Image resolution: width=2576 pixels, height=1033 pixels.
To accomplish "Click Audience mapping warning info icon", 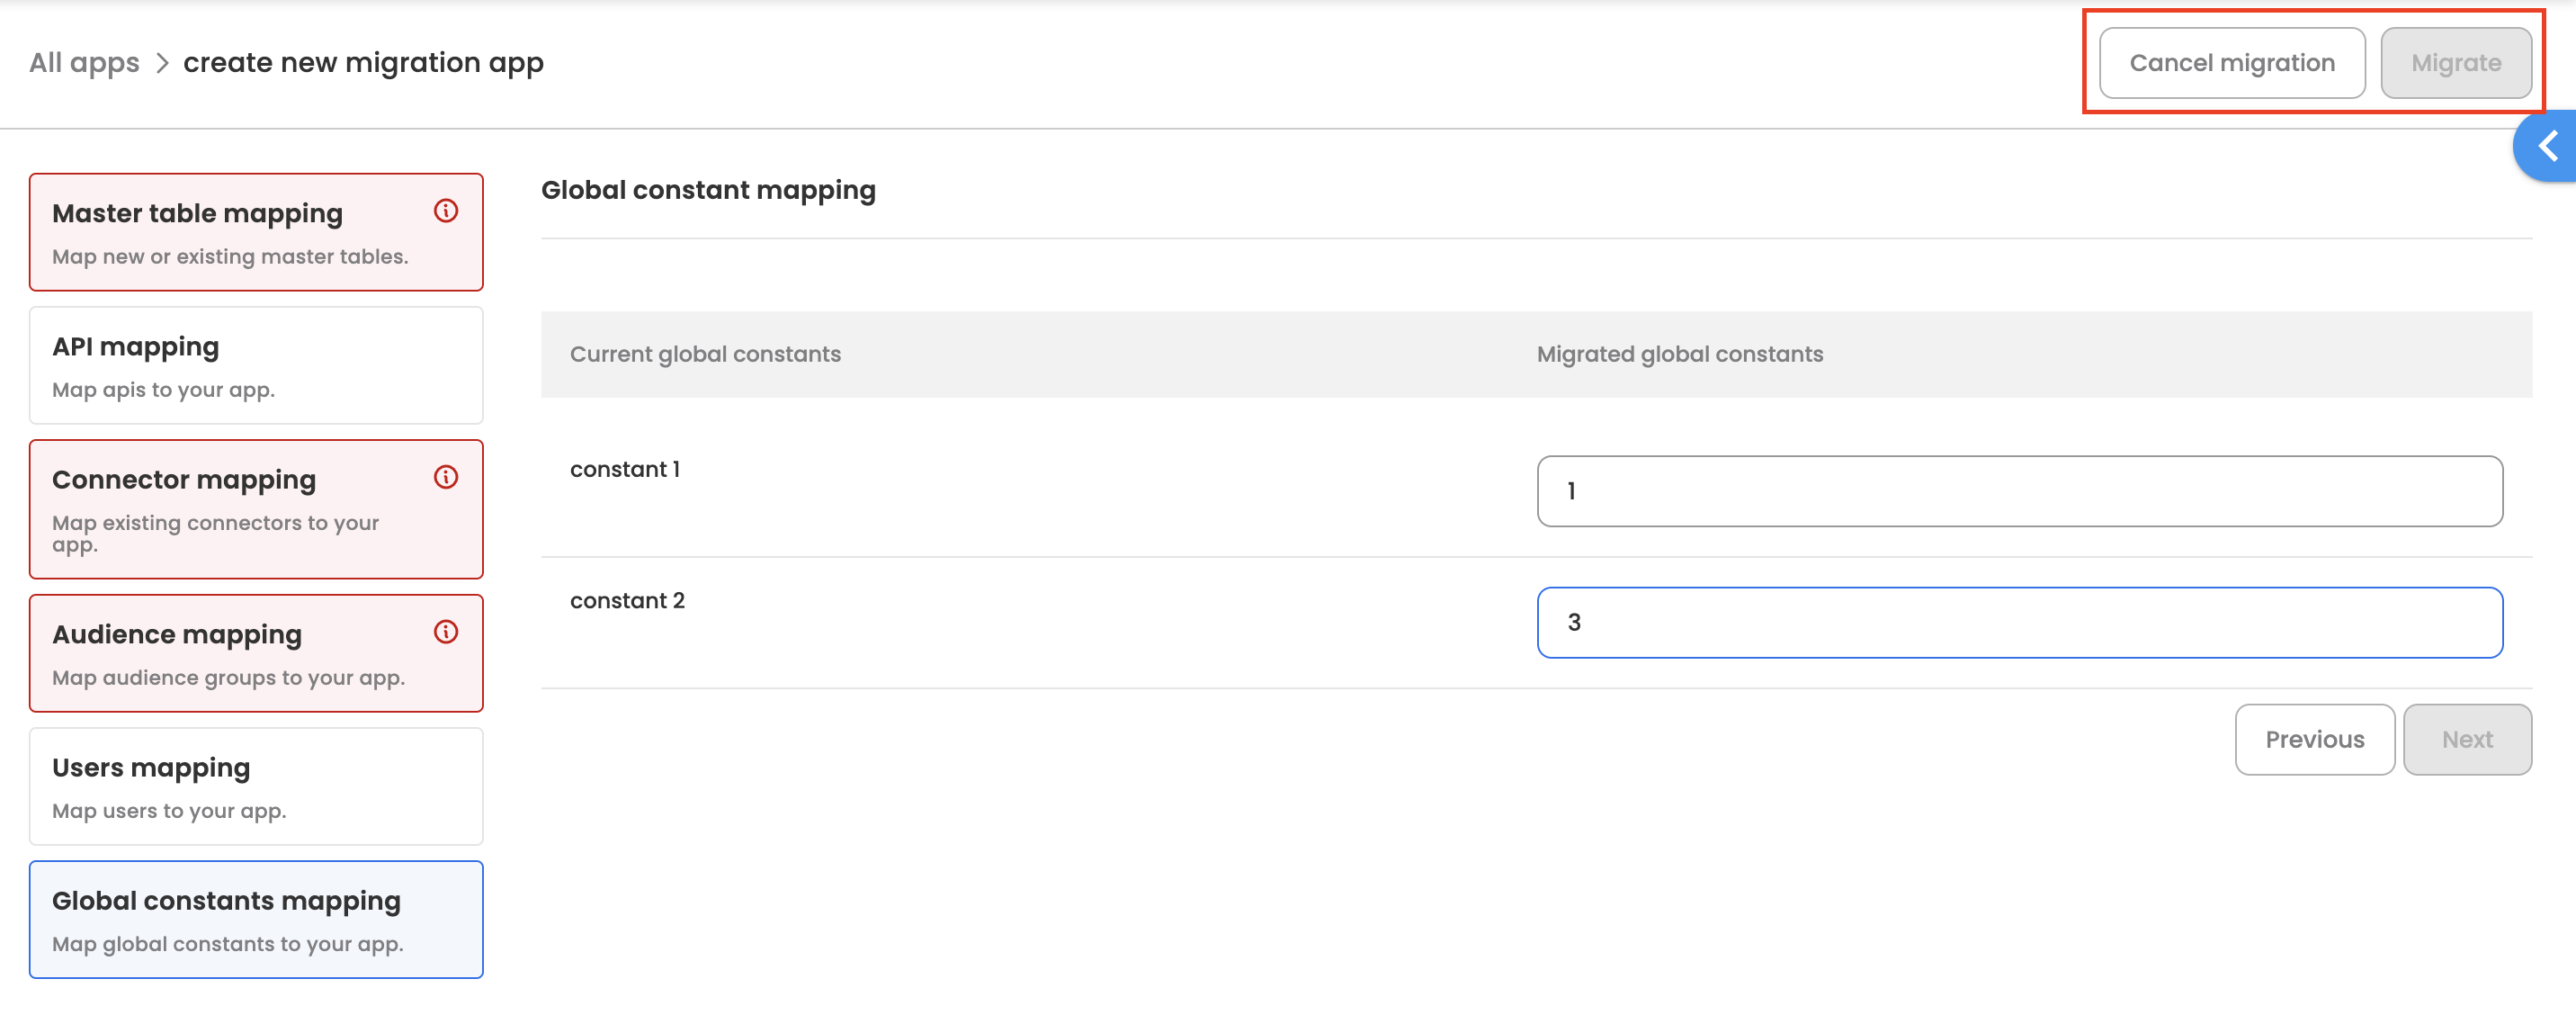I will [446, 632].
